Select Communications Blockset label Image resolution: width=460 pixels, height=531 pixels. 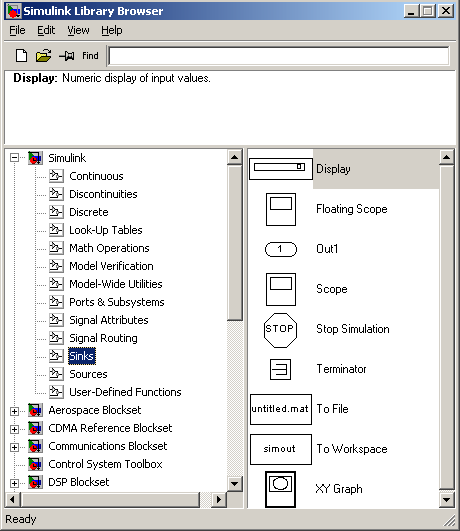(x=108, y=446)
